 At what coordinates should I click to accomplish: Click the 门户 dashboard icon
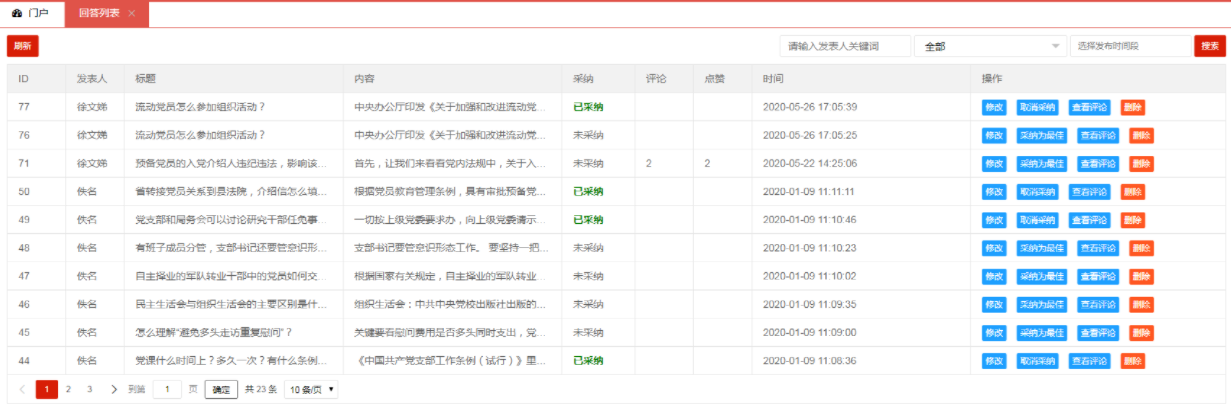17,13
